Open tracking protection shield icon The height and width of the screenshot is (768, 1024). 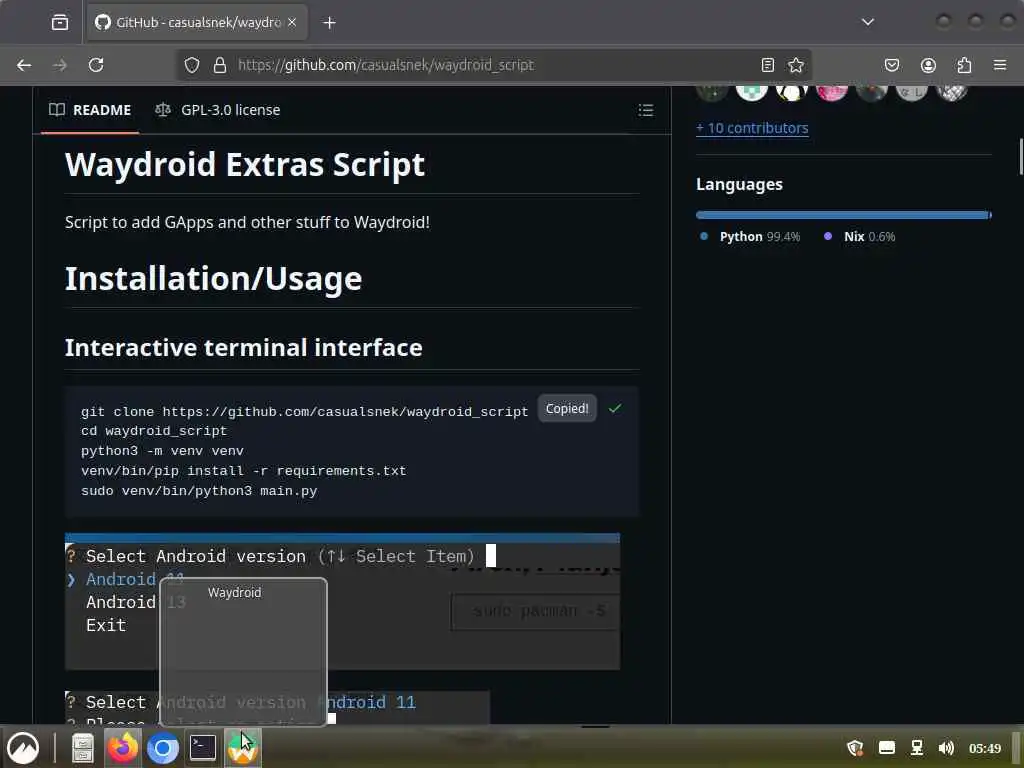[191, 65]
